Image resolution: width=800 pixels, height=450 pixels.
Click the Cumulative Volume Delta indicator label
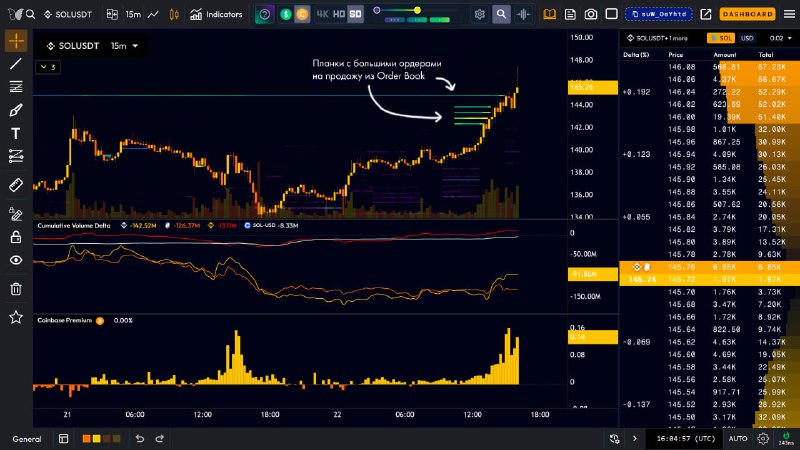tap(74, 226)
